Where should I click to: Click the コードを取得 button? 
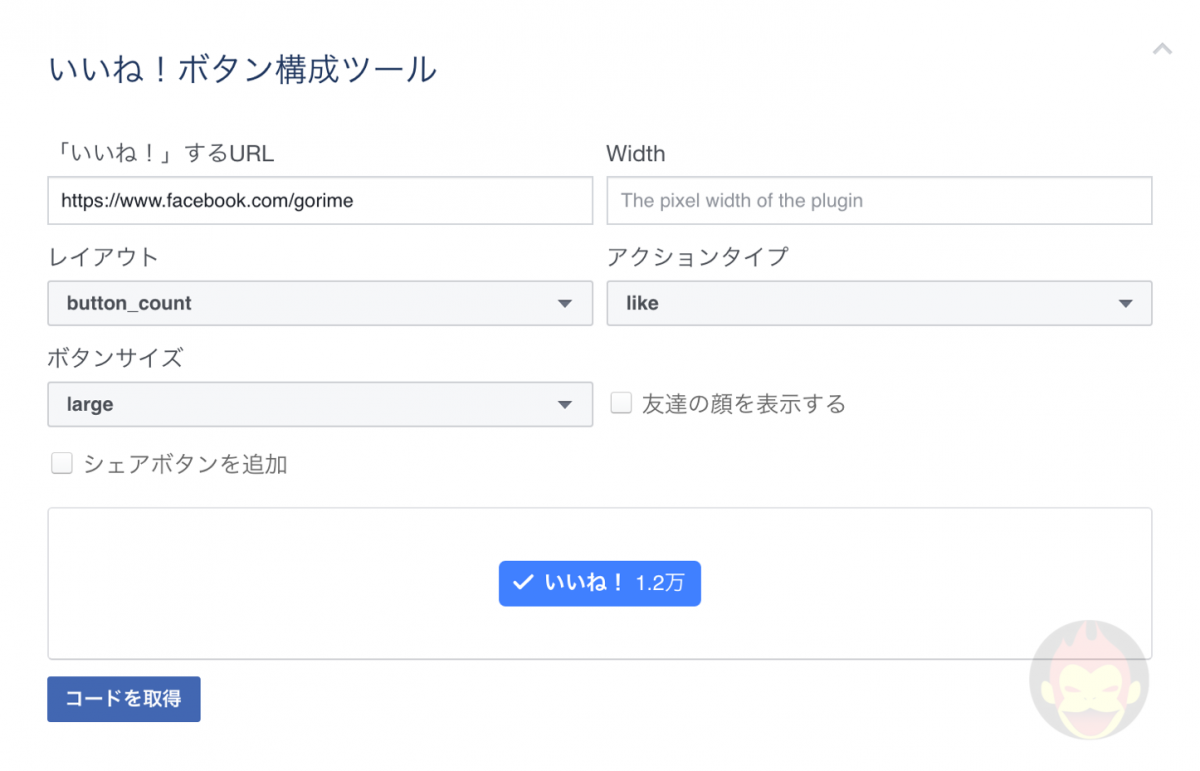[x=123, y=699]
